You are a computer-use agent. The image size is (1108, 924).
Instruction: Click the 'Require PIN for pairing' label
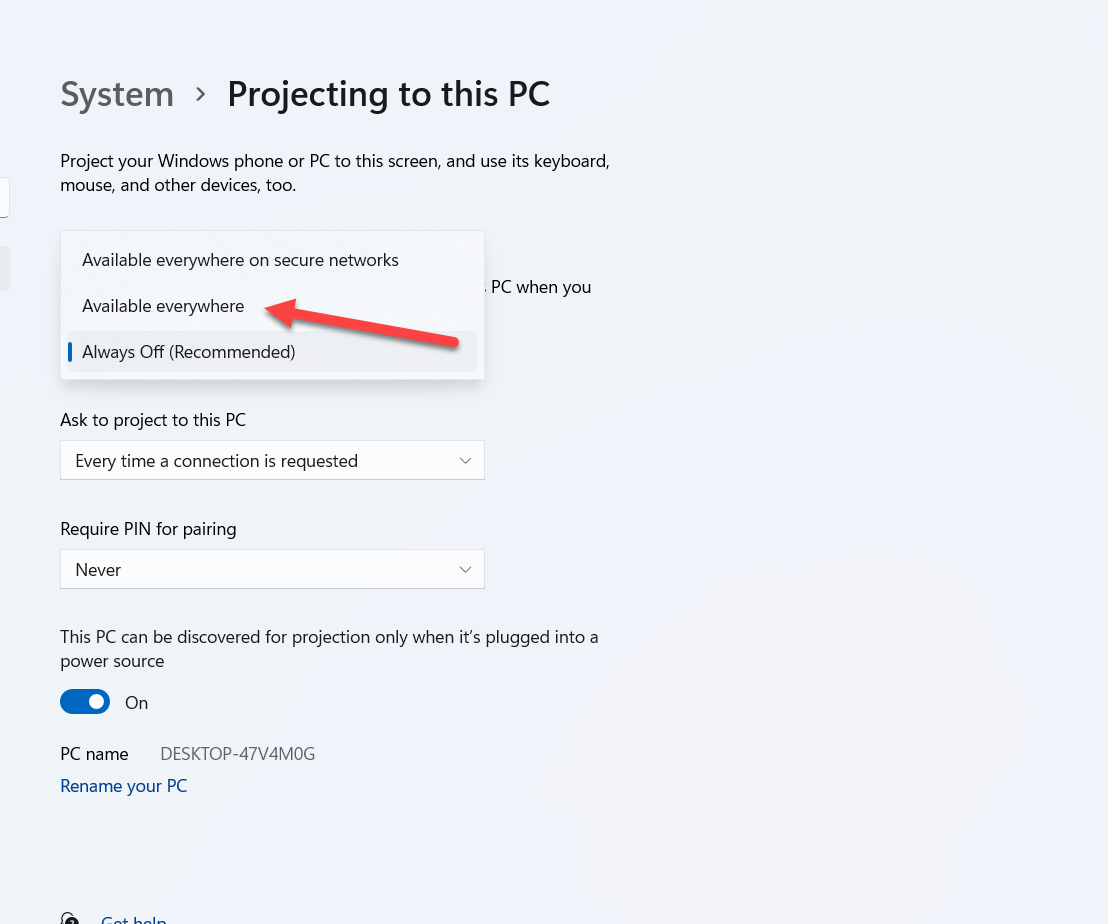click(148, 529)
